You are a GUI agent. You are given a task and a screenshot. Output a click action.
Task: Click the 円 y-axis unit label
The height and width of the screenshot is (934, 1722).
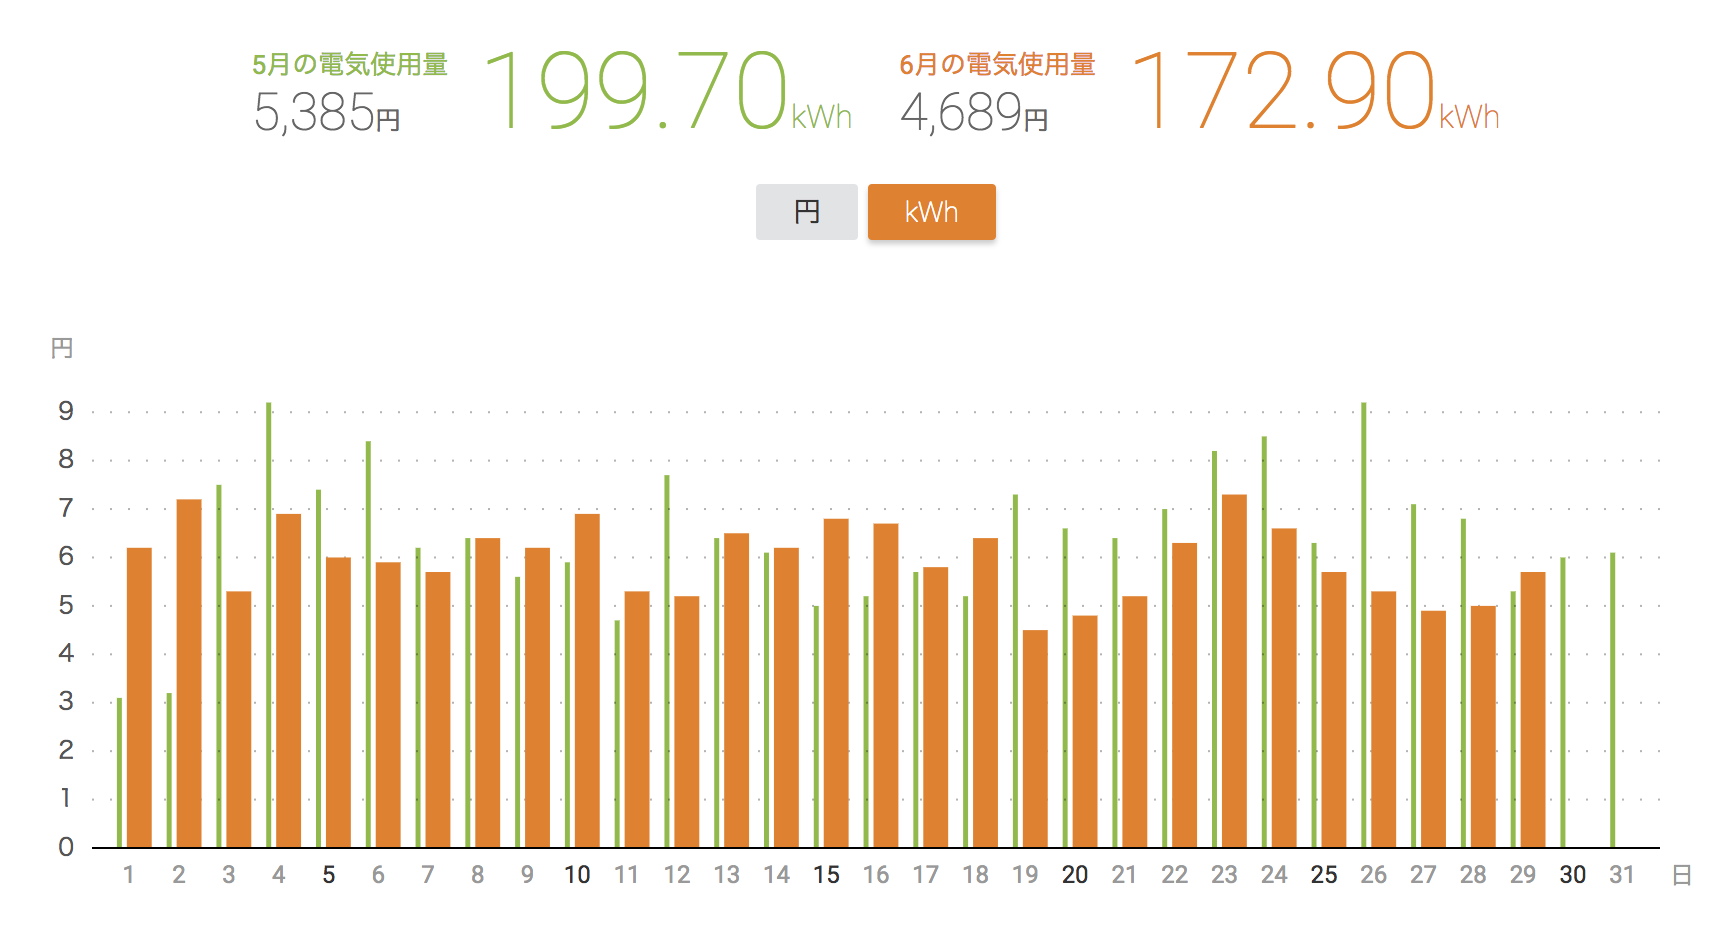[62, 348]
